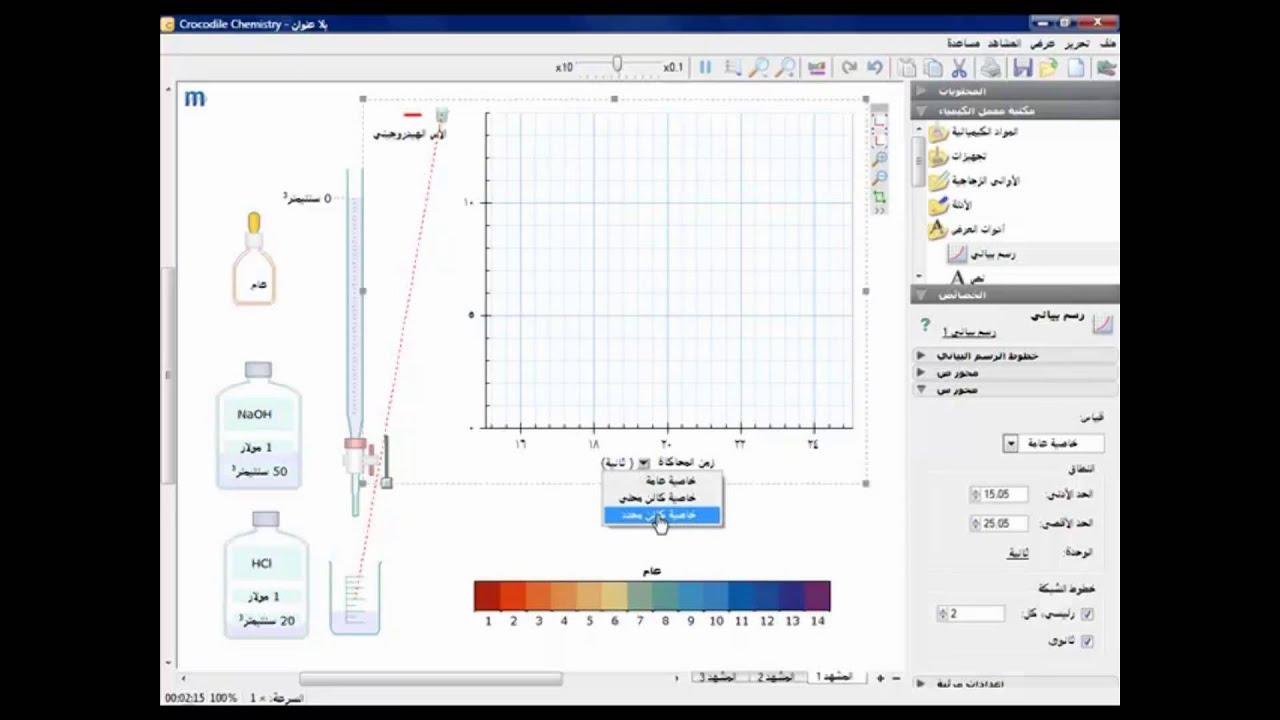1280x720 pixels.
Task: Switch to the المشهد 1 scene tab
Action: point(835,677)
